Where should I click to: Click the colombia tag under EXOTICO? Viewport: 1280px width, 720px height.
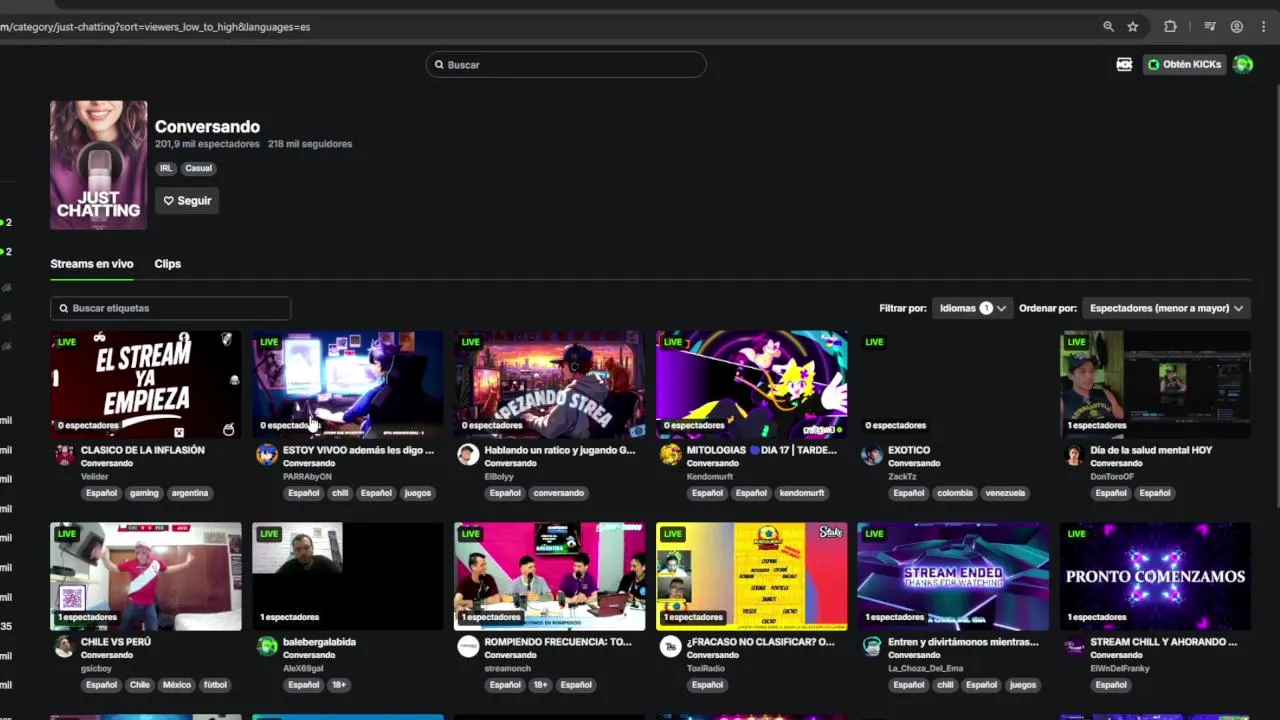[x=955, y=493]
